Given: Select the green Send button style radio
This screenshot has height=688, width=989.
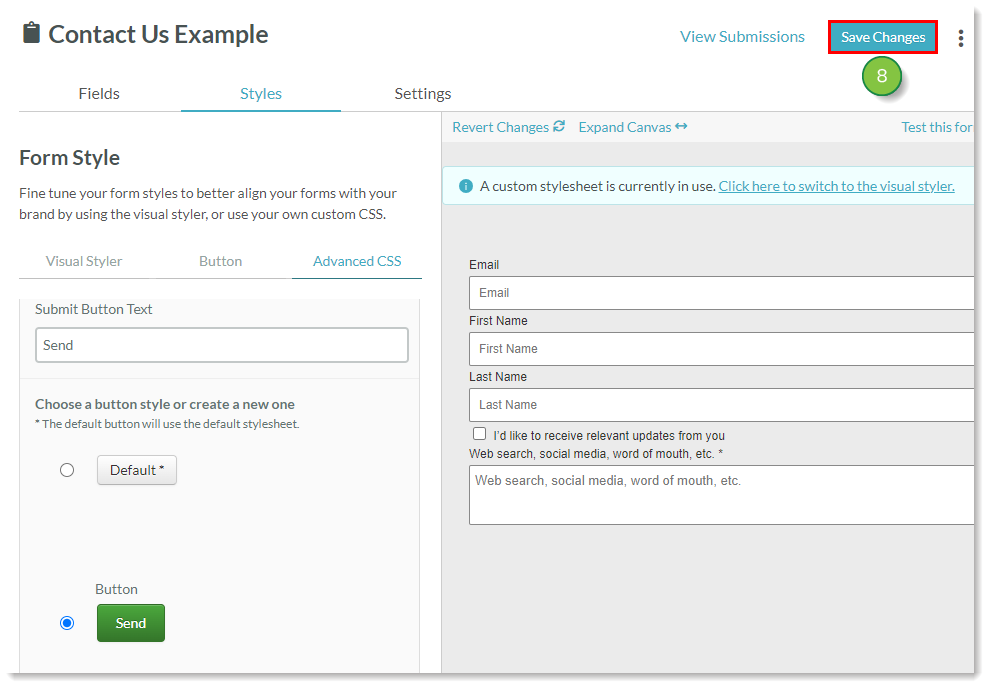Looking at the screenshot, I should tap(67, 623).
